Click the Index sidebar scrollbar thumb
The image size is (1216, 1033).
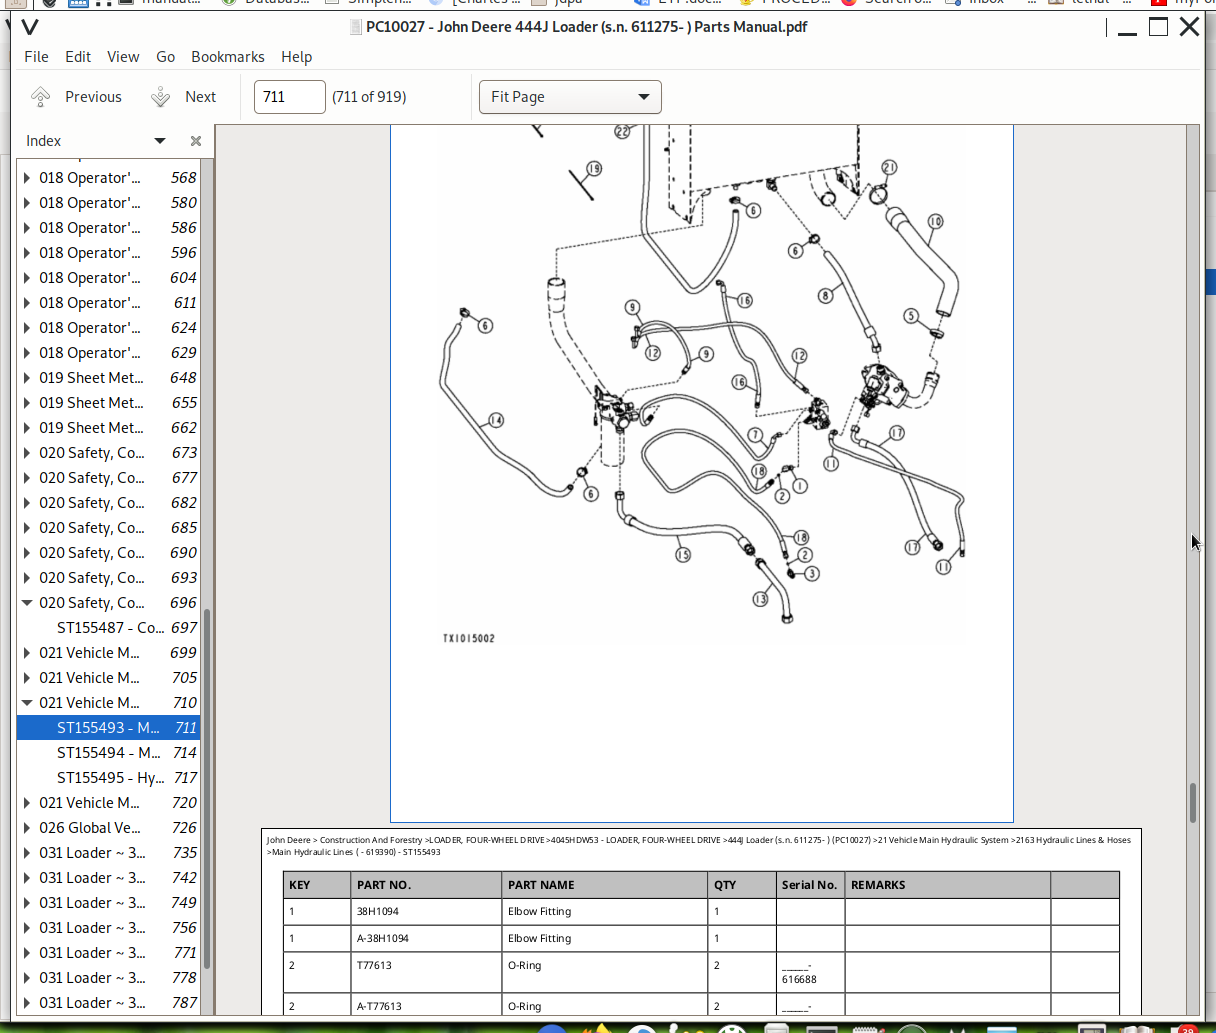point(207,788)
